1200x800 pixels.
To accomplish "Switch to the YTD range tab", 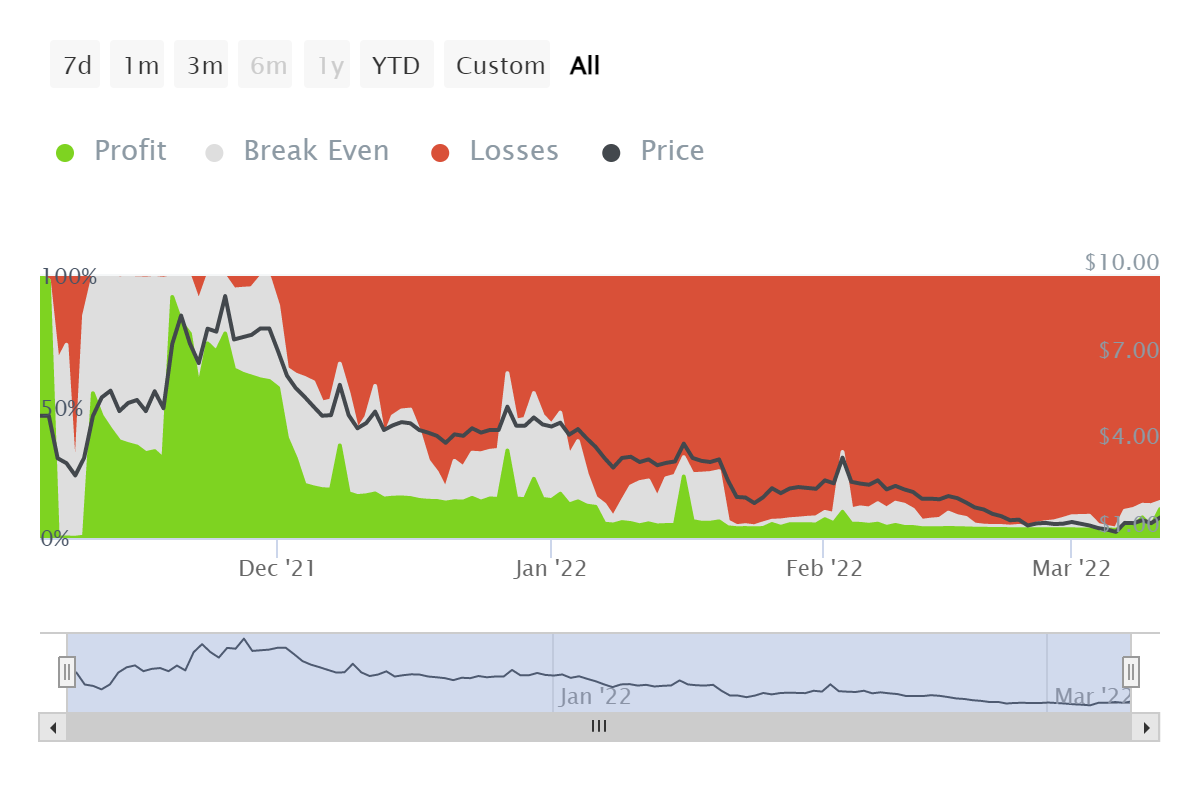I will pos(396,64).
